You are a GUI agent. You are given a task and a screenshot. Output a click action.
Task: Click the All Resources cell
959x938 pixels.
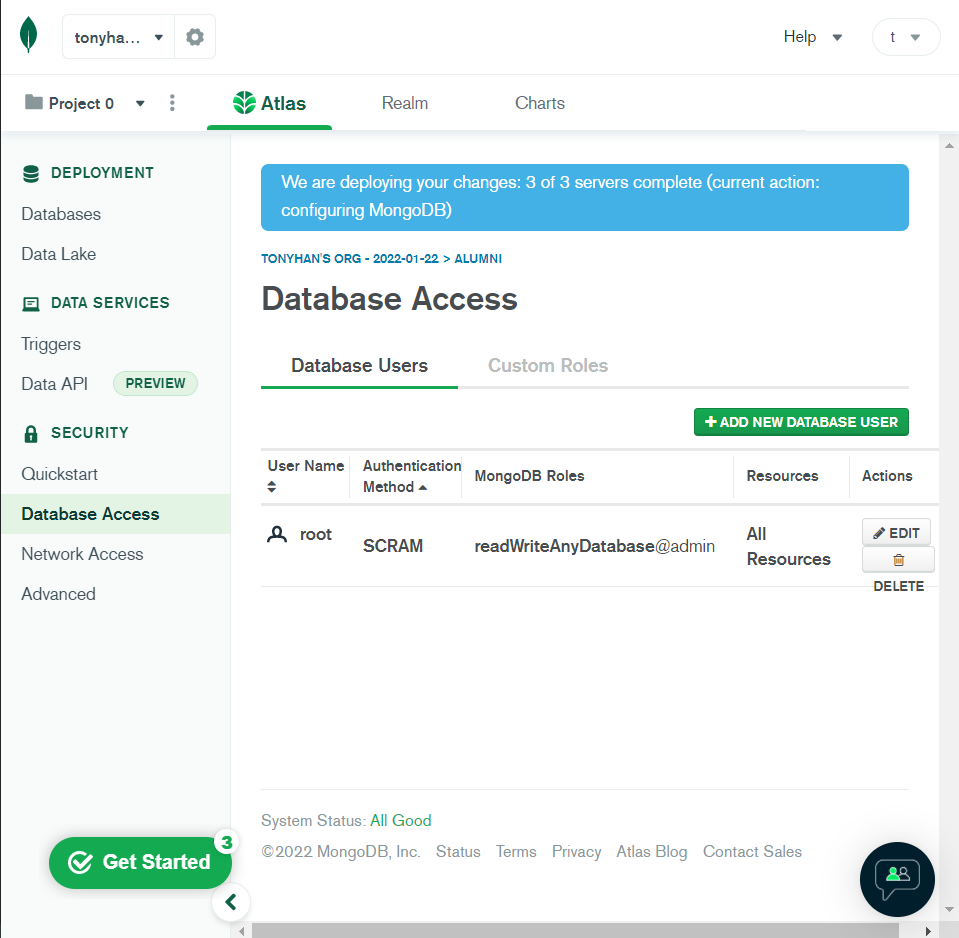click(788, 546)
